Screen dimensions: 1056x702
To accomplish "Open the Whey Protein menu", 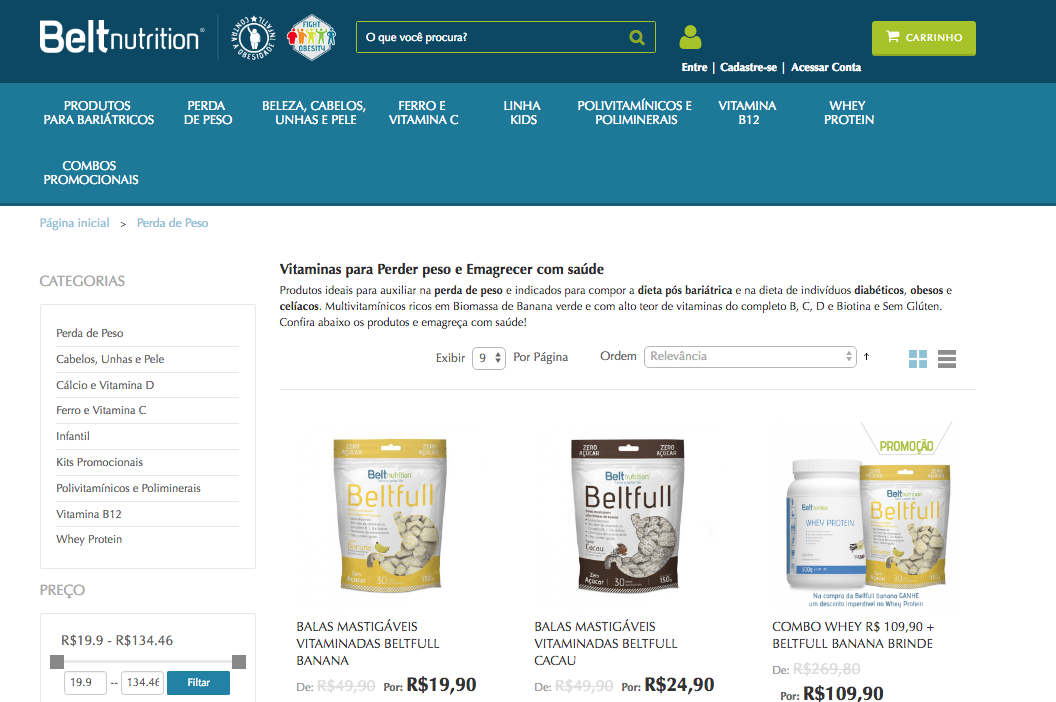I will click(849, 113).
